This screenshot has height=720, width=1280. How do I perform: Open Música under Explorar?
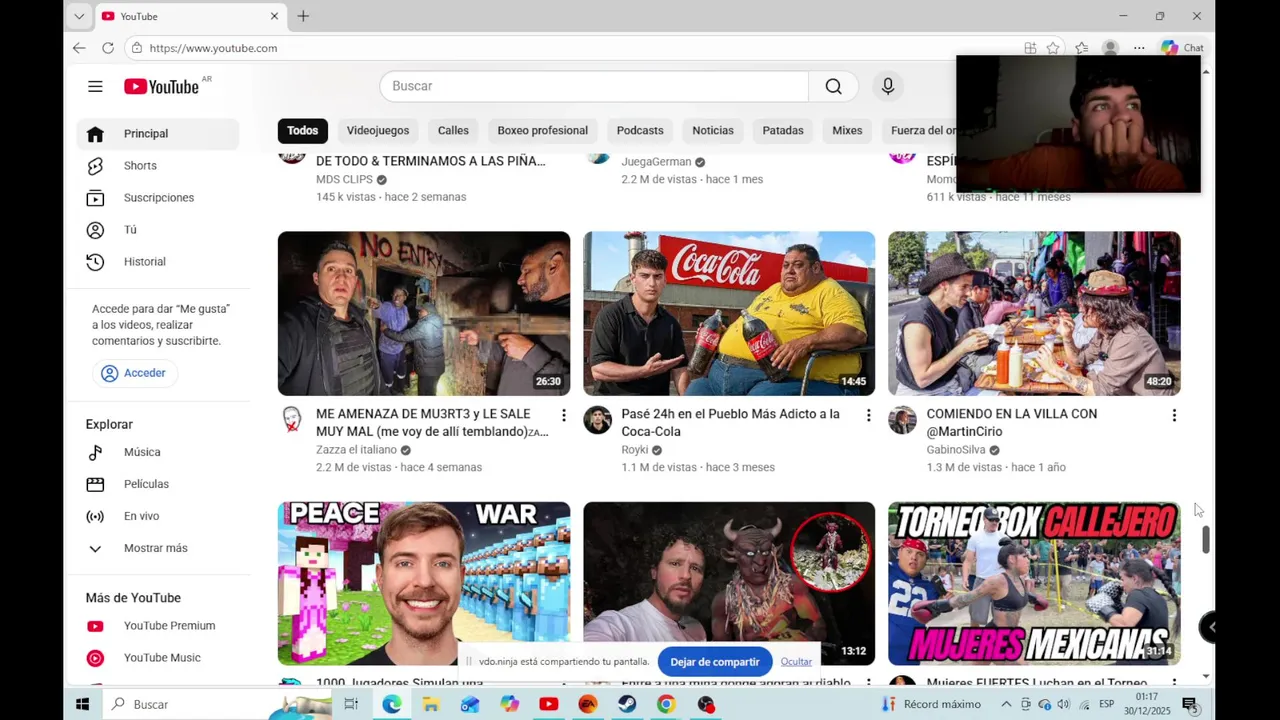tap(157, 452)
